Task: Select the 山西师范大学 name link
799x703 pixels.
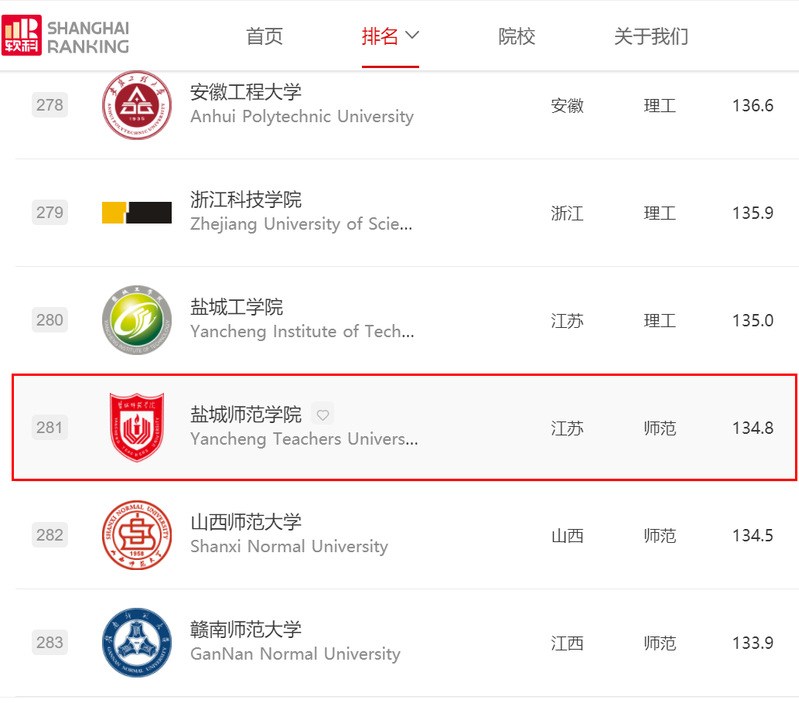Action: 246,522
